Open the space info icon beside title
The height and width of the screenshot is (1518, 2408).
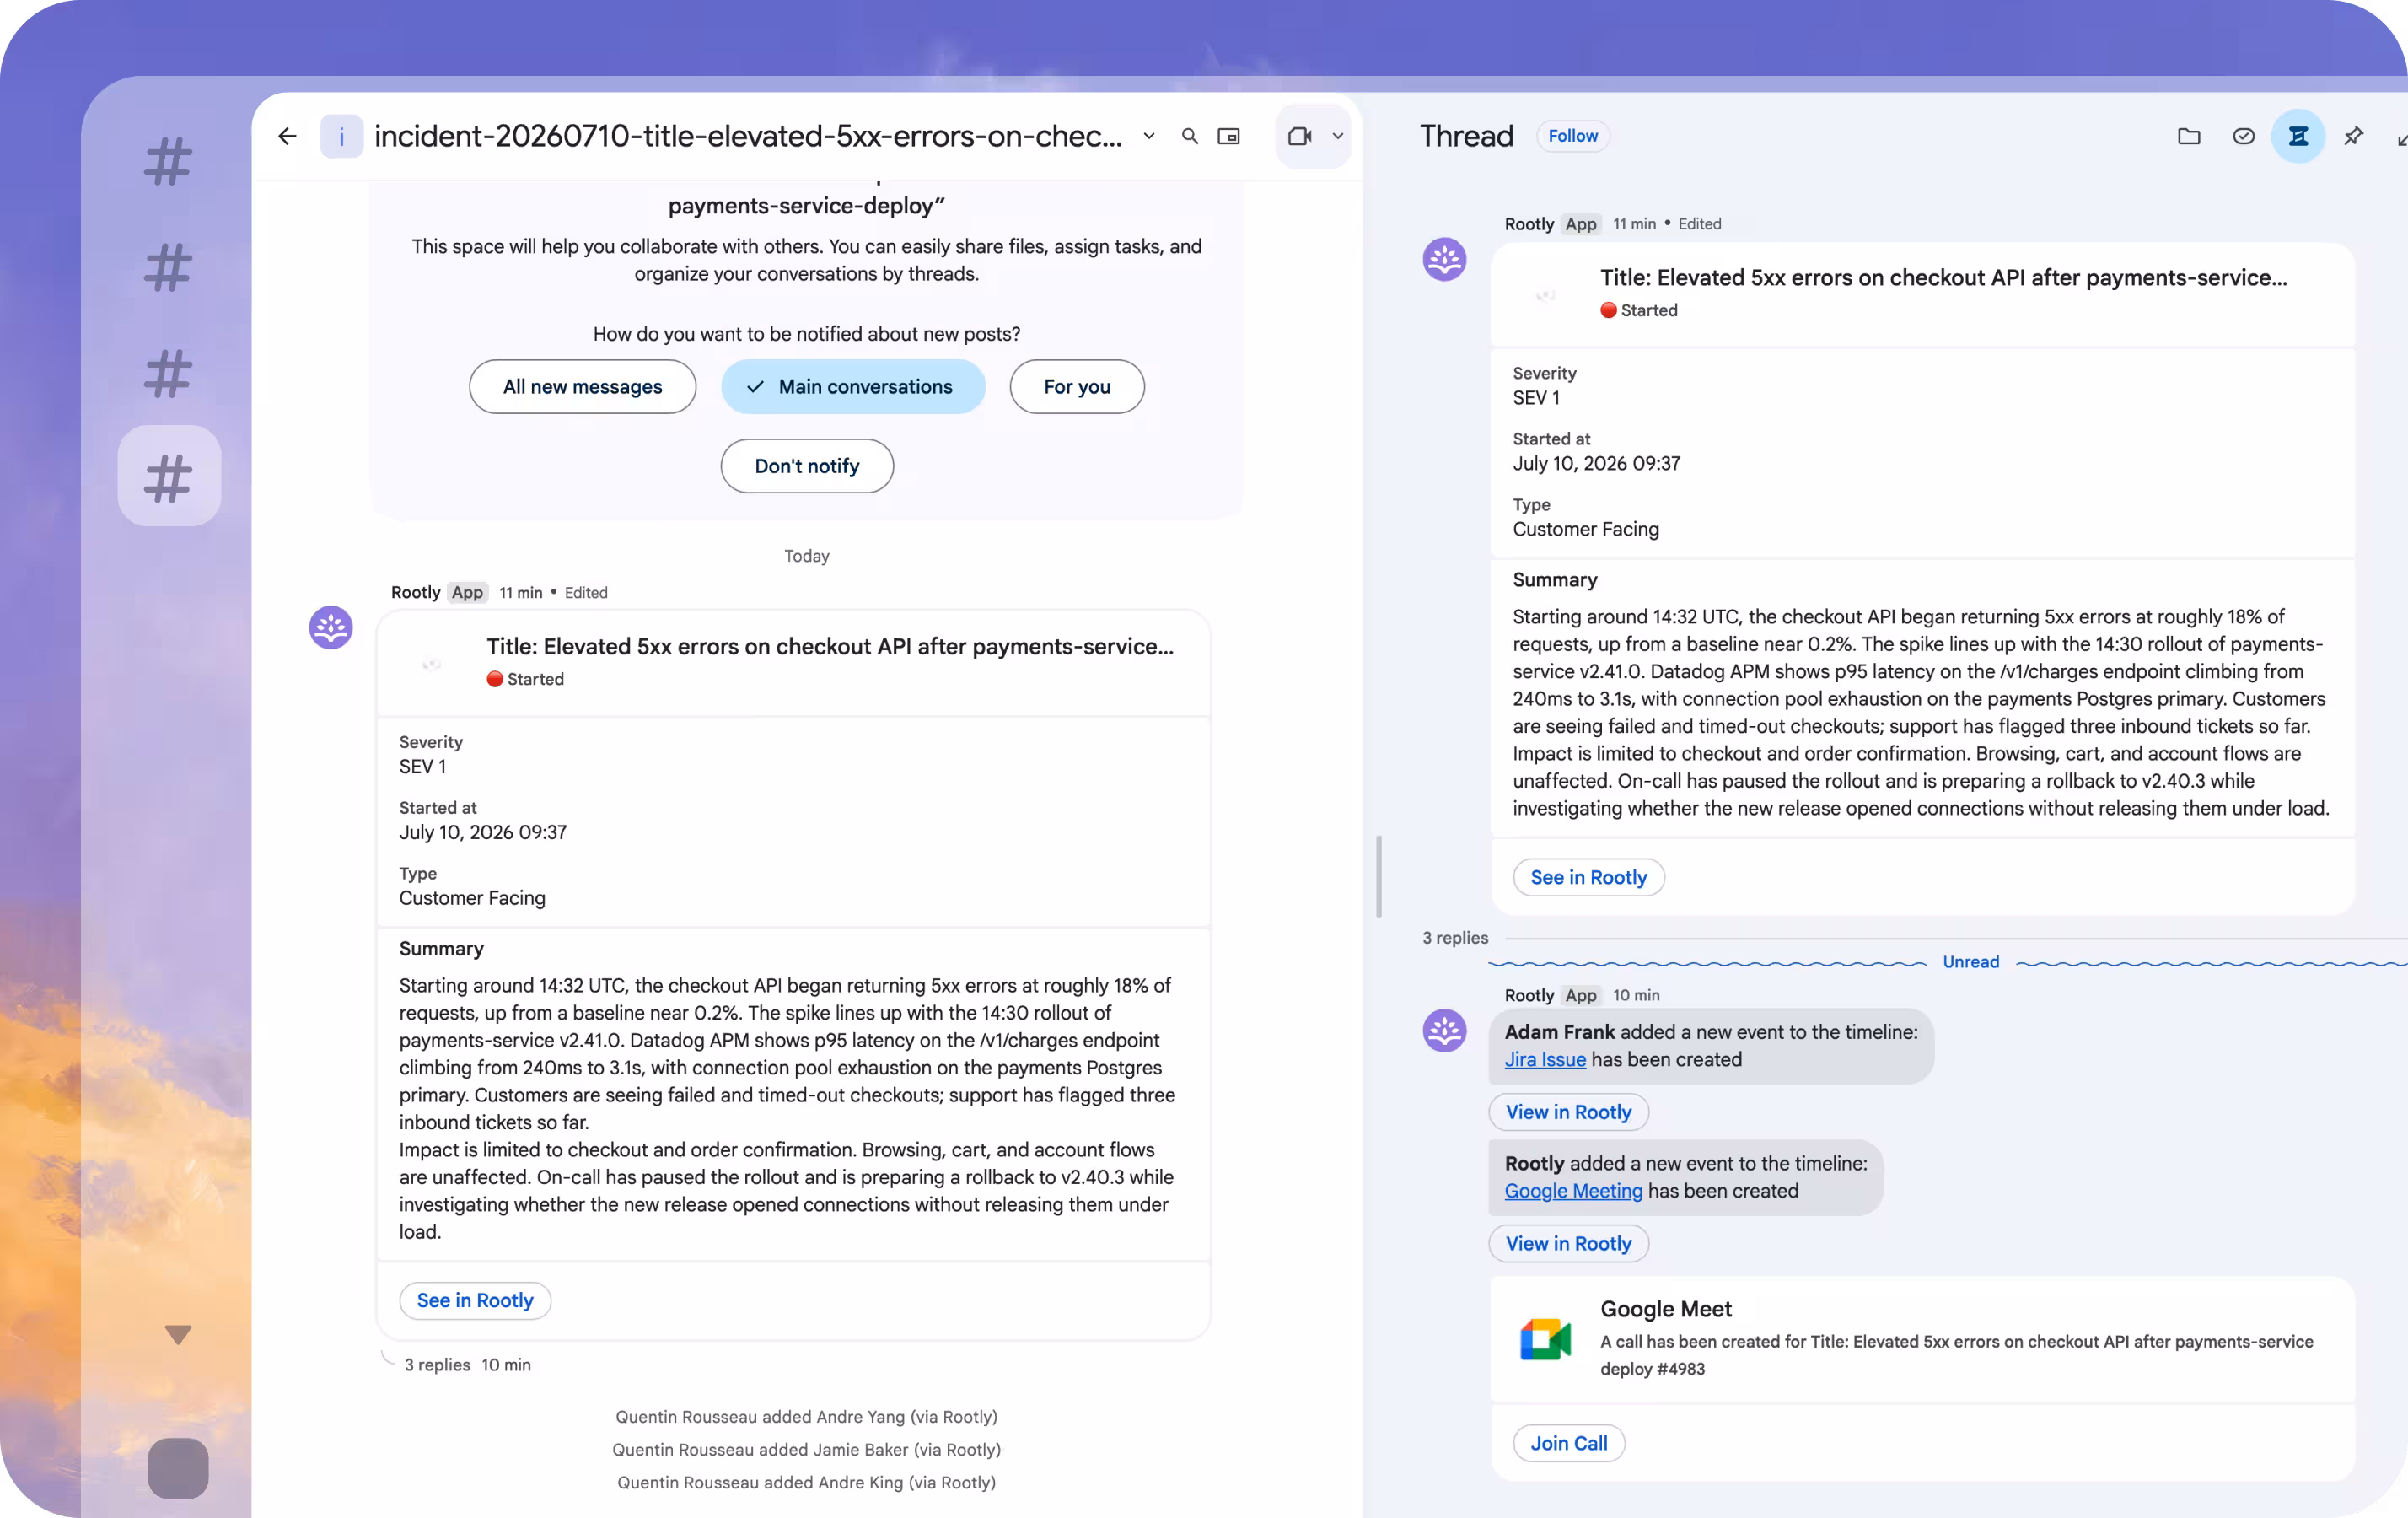tap(341, 136)
